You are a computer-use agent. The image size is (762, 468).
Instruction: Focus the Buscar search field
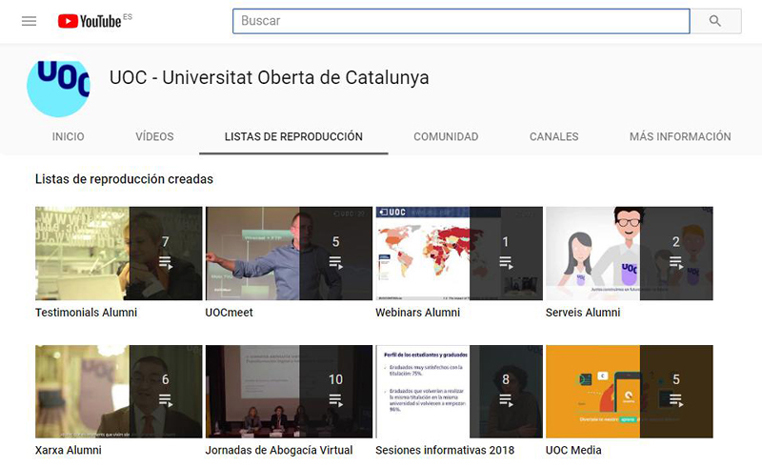click(x=461, y=21)
